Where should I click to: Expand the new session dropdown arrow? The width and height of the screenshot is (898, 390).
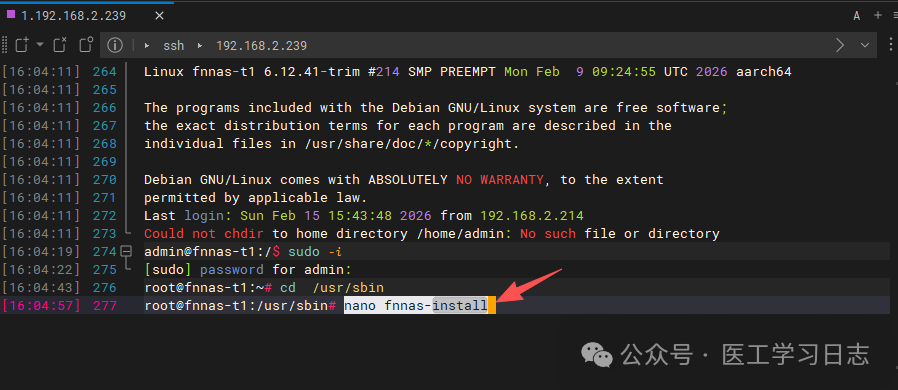click(40, 44)
